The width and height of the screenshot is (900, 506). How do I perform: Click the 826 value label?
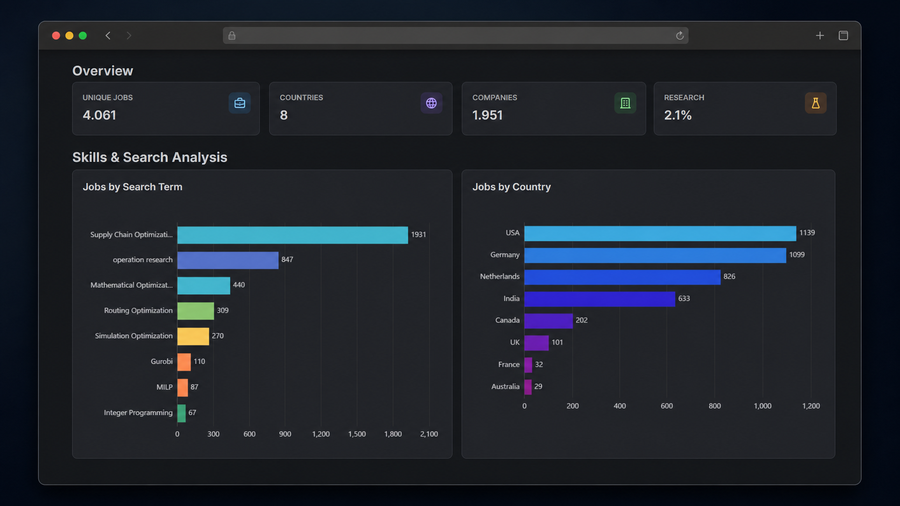[x=729, y=277]
